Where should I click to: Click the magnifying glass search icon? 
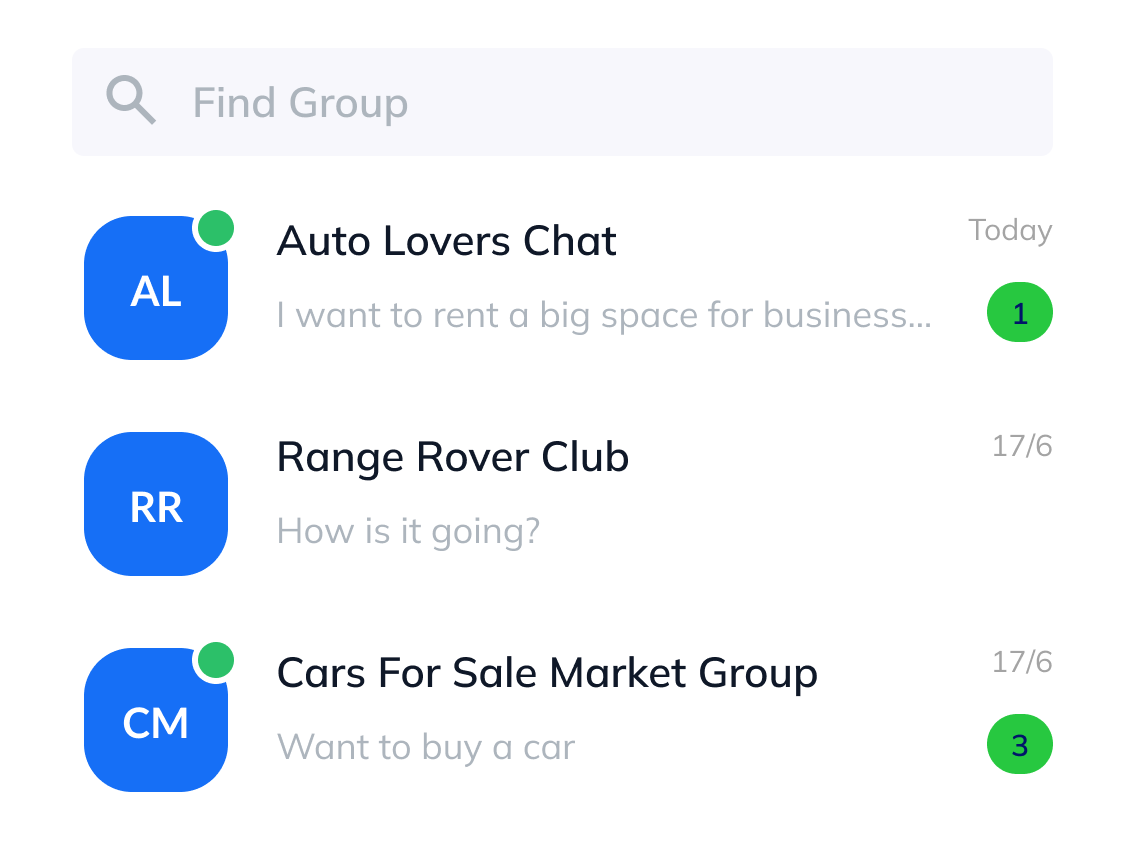tap(130, 100)
